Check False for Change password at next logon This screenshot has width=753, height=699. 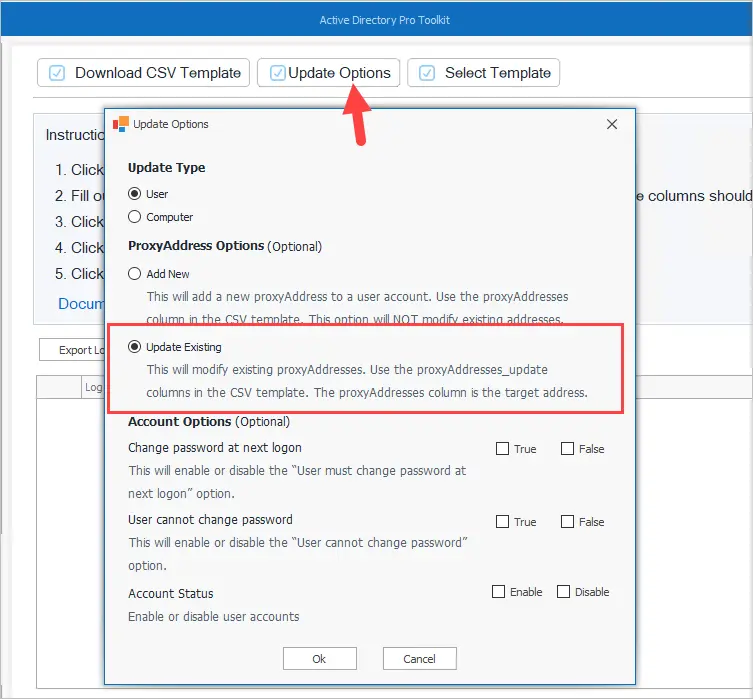[567, 448]
